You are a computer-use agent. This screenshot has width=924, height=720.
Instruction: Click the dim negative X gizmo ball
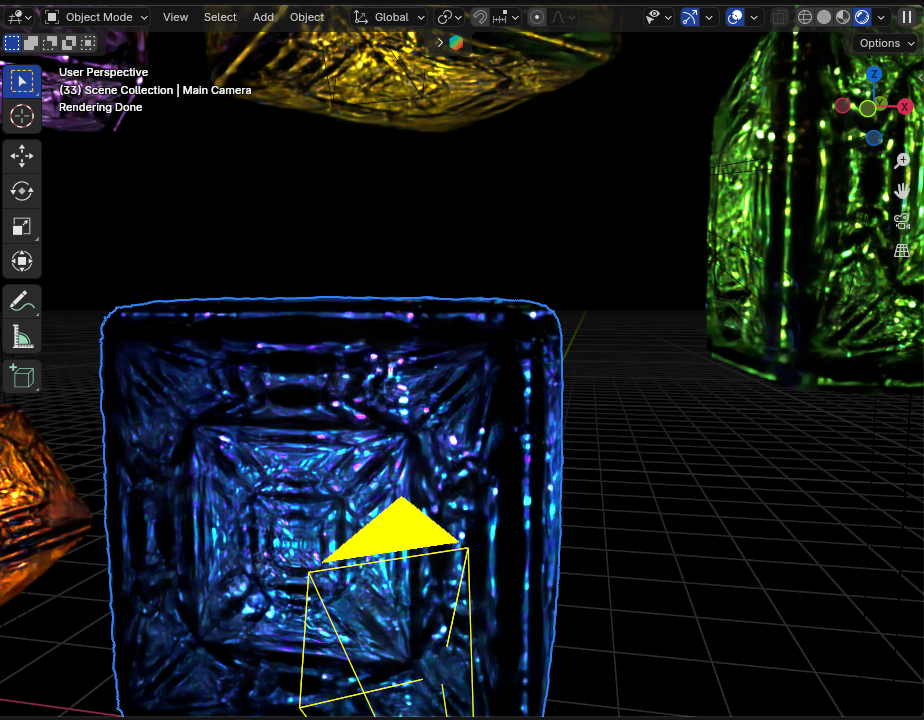click(x=843, y=105)
